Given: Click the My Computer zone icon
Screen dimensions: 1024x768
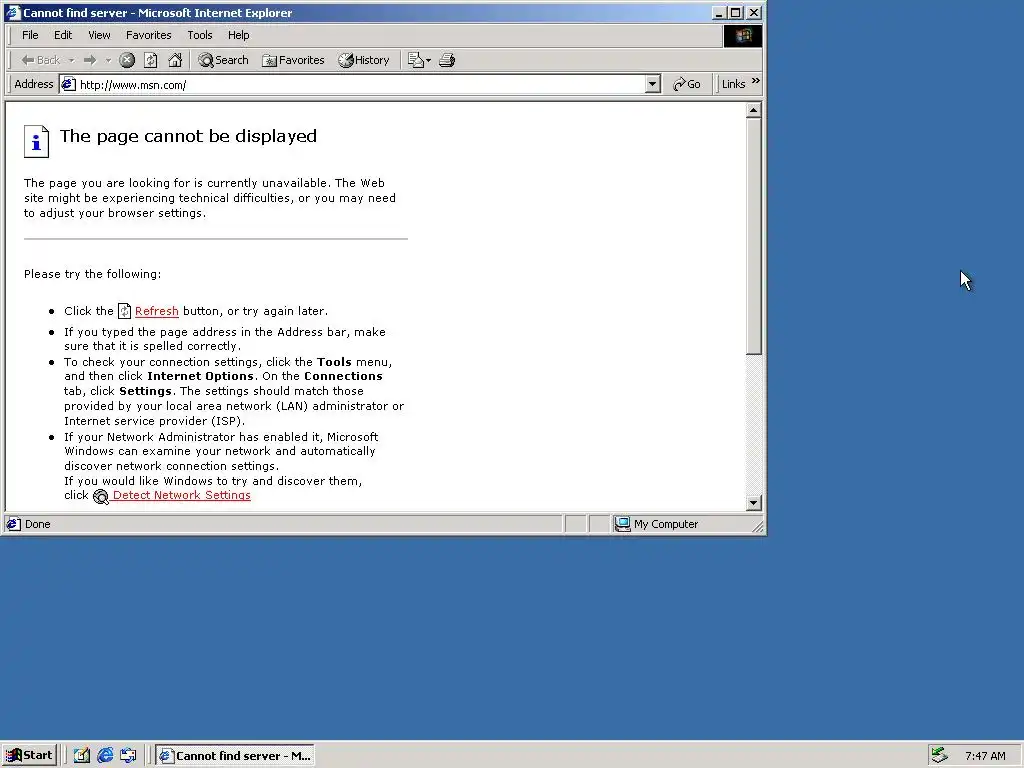Looking at the screenshot, I should 622,524.
